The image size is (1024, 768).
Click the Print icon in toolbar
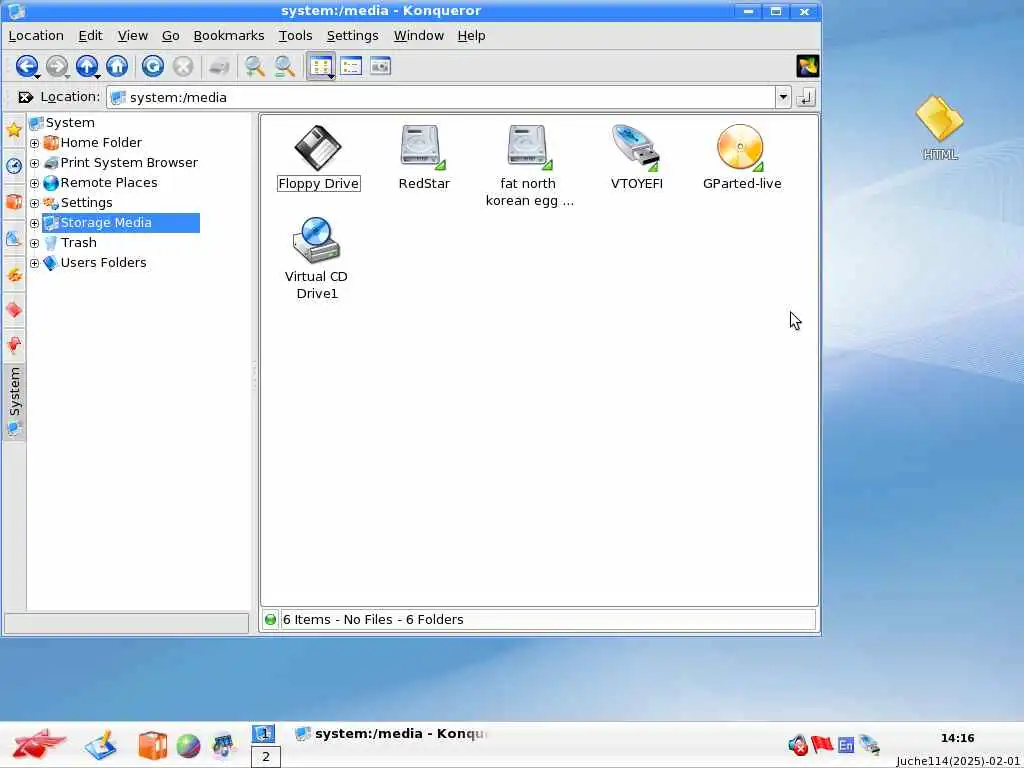(219, 66)
